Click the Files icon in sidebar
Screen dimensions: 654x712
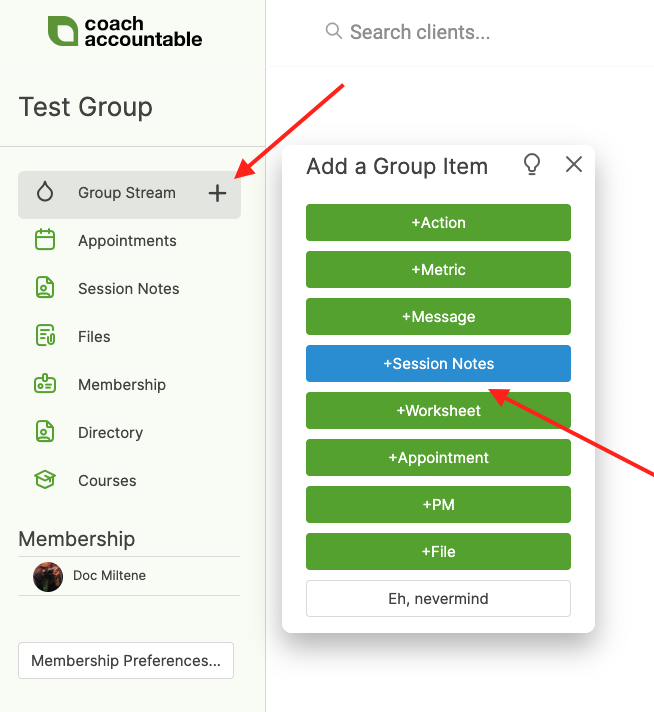click(45, 336)
